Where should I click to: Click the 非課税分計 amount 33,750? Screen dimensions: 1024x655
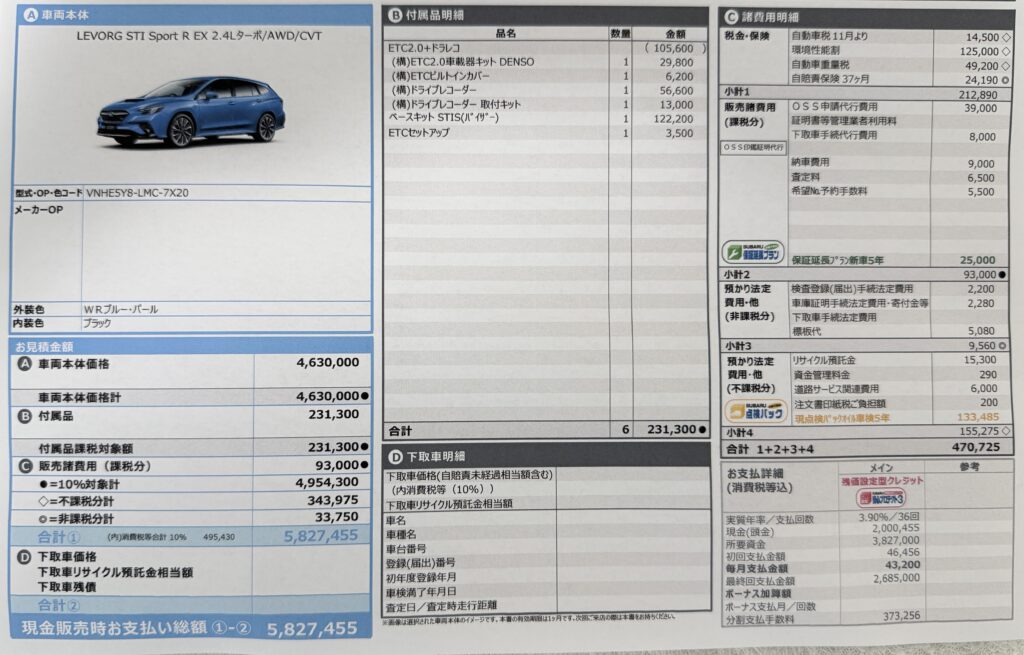336,517
